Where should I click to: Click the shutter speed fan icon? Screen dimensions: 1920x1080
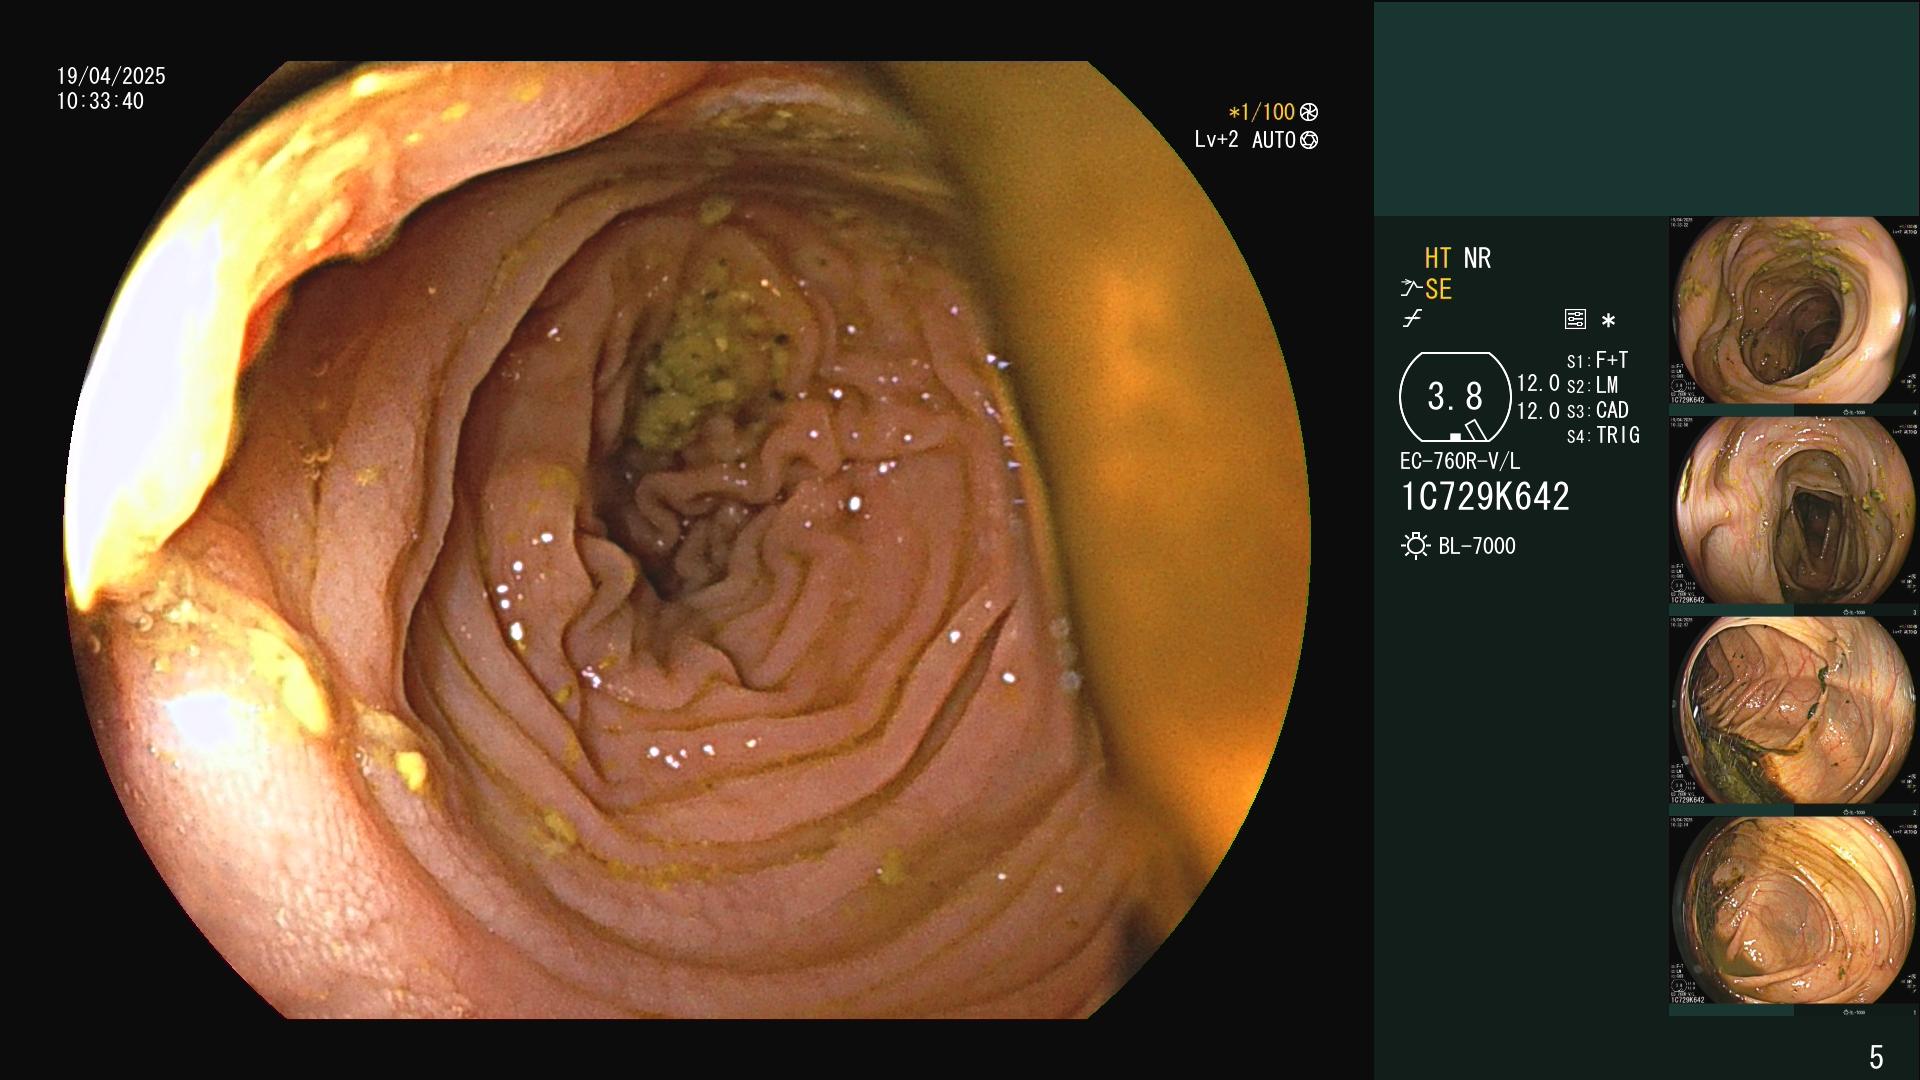tap(1308, 112)
